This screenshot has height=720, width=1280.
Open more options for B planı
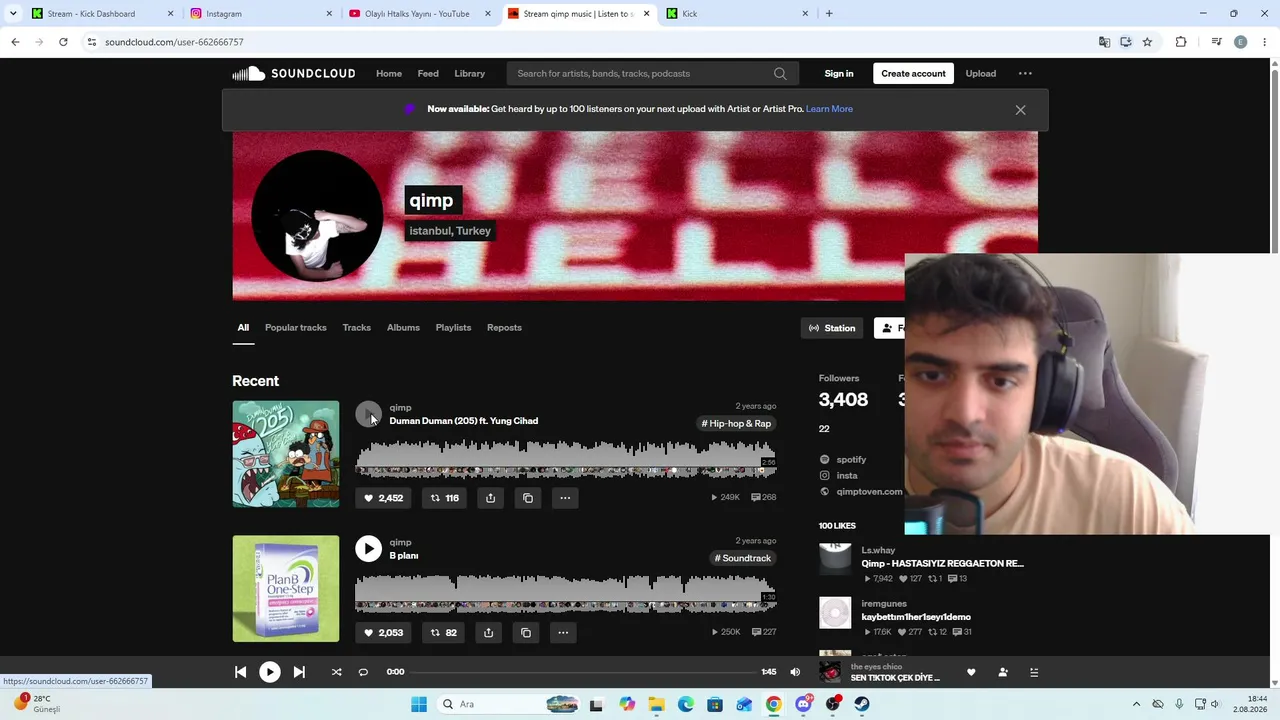[563, 632]
